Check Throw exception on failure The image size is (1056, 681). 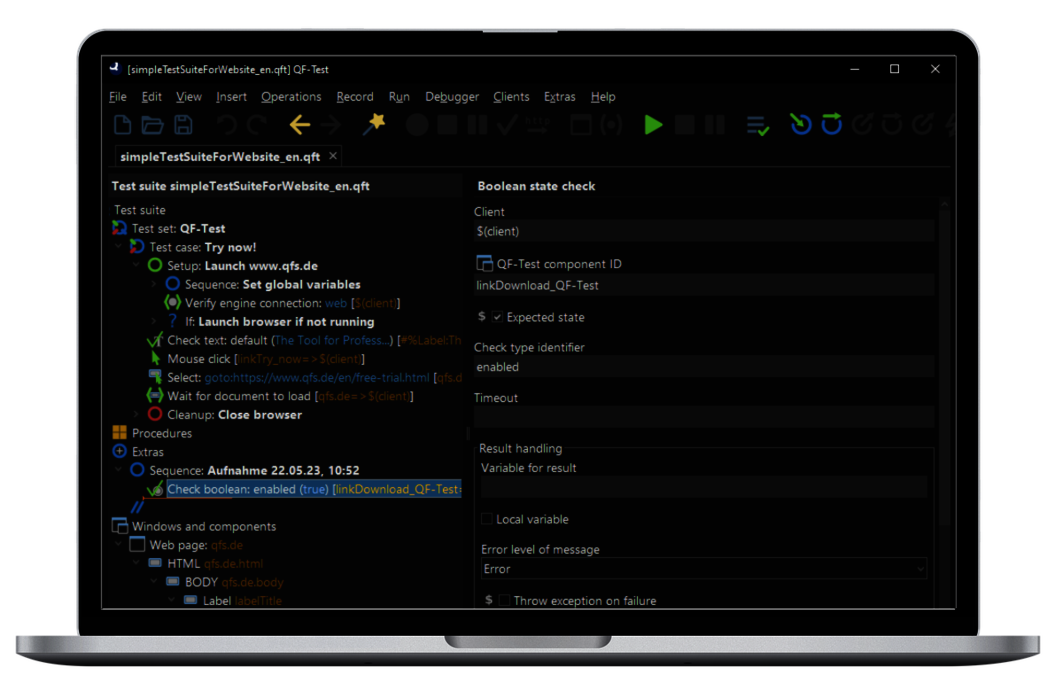pos(504,601)
